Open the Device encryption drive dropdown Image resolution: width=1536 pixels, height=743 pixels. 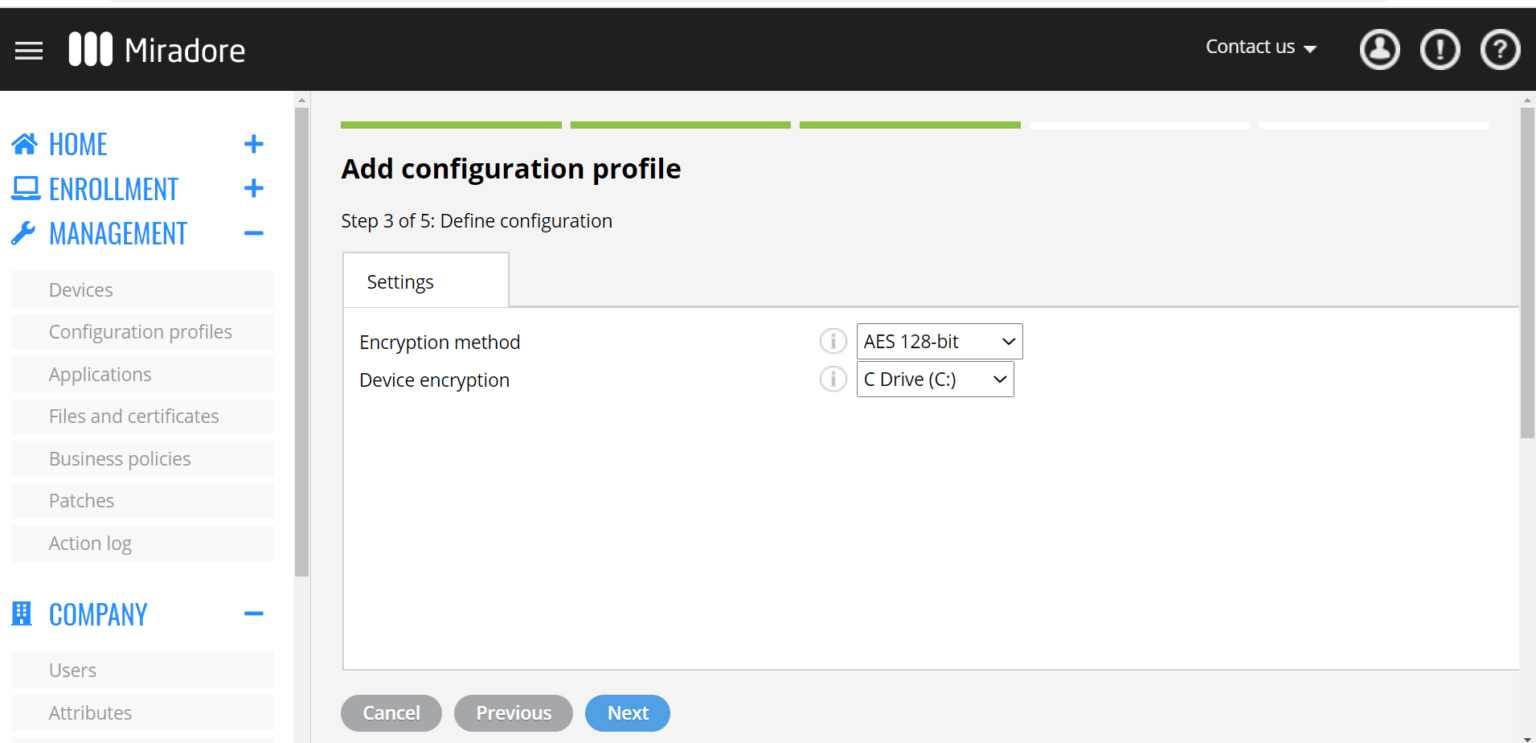[935, 380]
